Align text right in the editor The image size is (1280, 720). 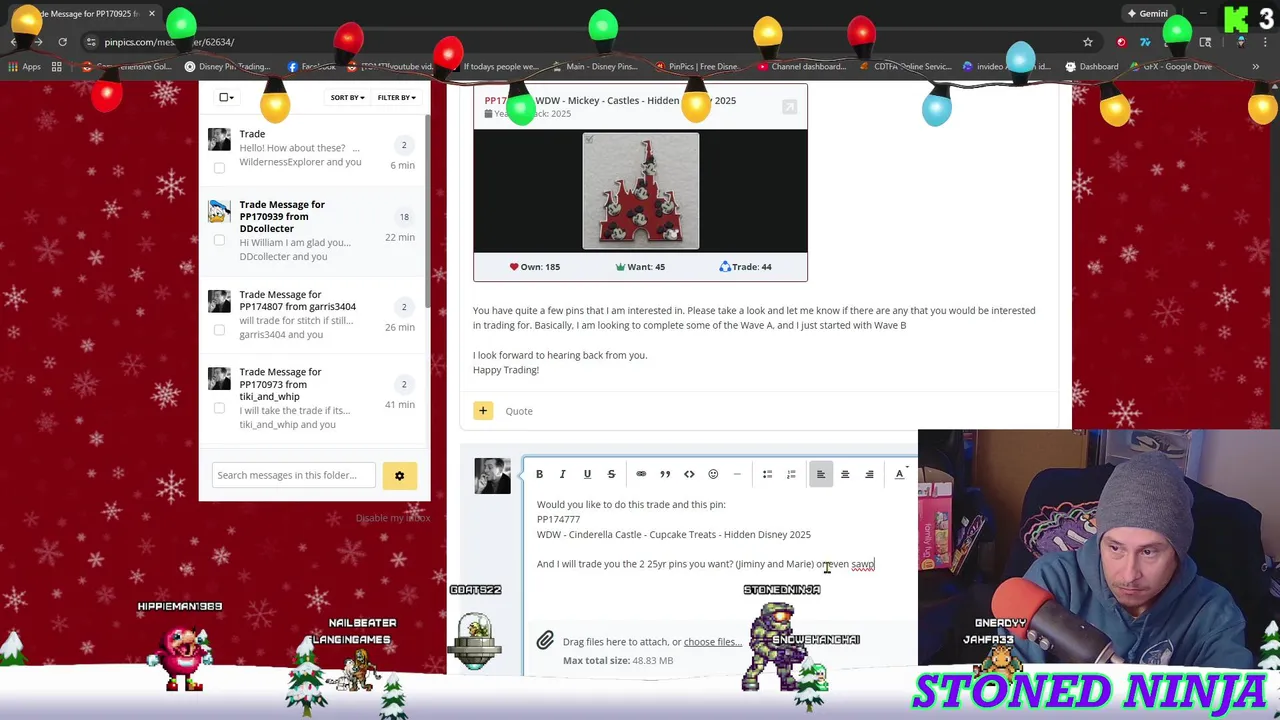[869, 474]
